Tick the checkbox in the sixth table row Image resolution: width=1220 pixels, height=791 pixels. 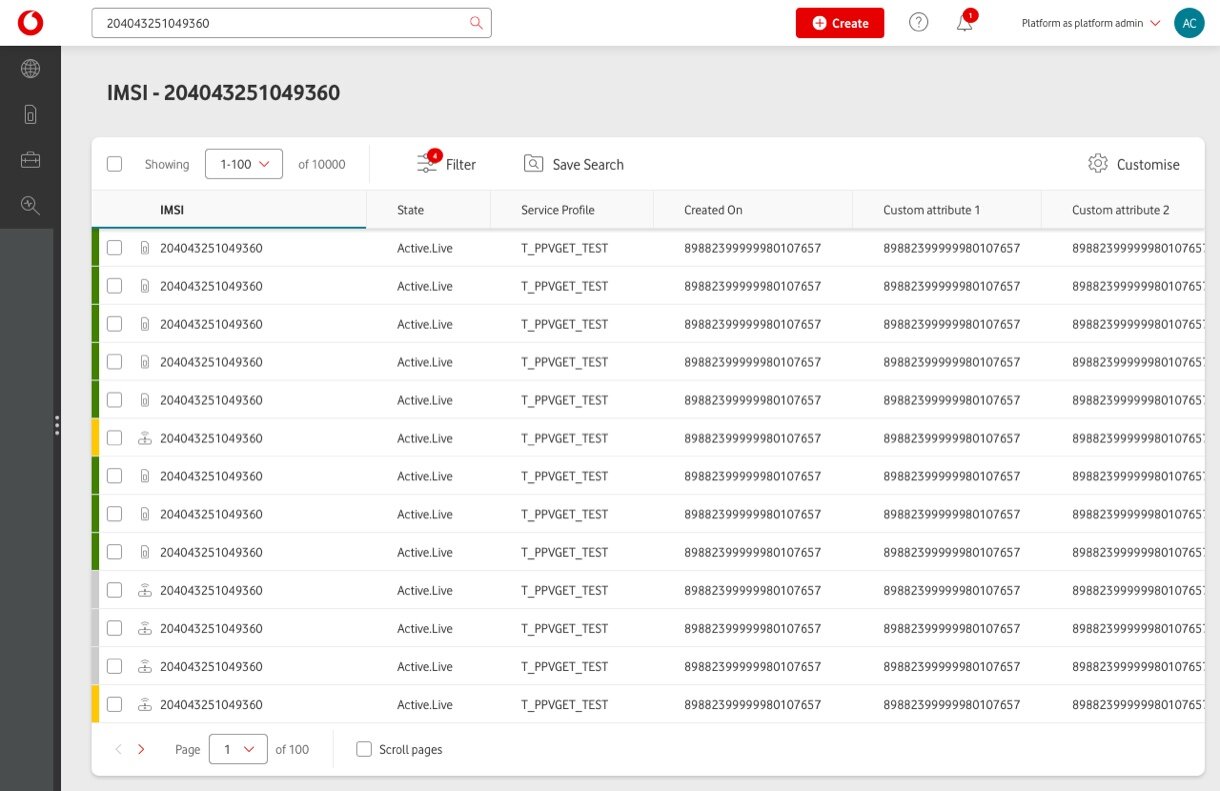114,438
